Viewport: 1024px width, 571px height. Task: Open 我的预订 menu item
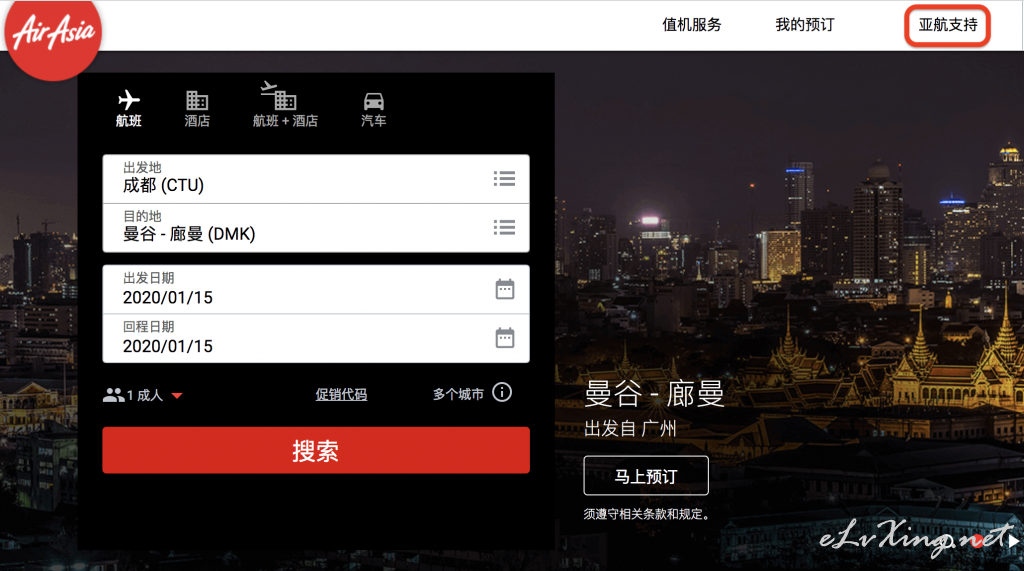pyautogui.click(x=805, y=25)
